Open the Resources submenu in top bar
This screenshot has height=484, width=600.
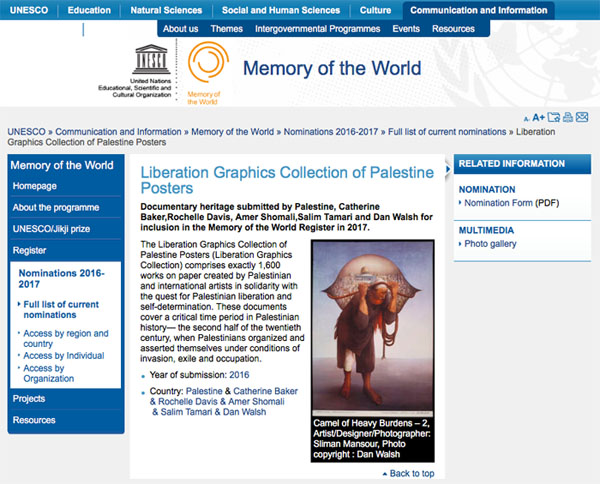(453, 29)
